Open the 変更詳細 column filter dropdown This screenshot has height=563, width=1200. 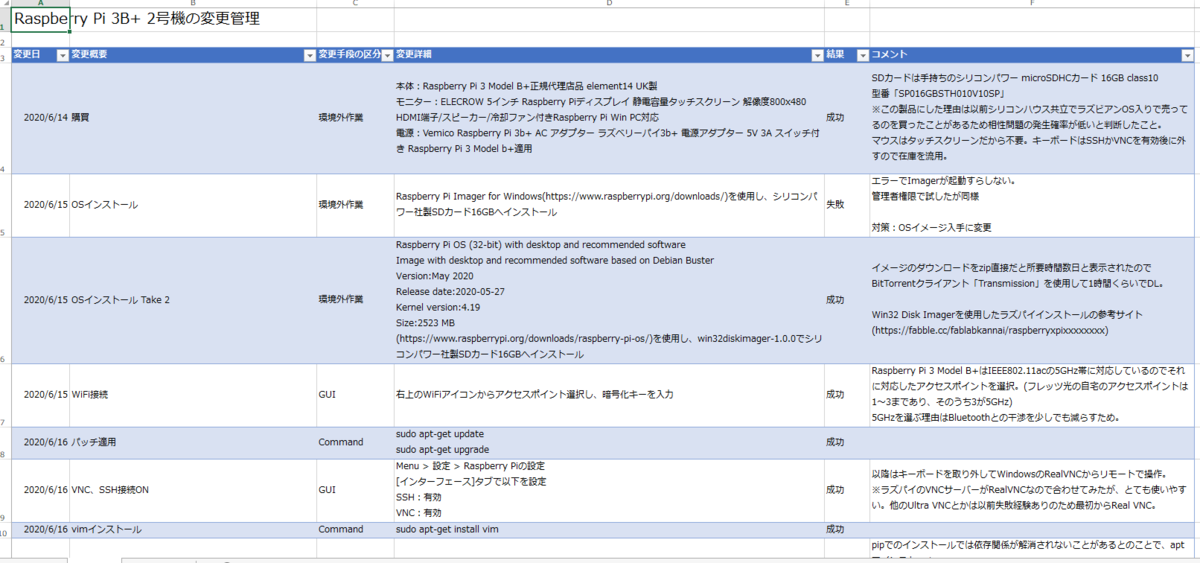point(818,55)
